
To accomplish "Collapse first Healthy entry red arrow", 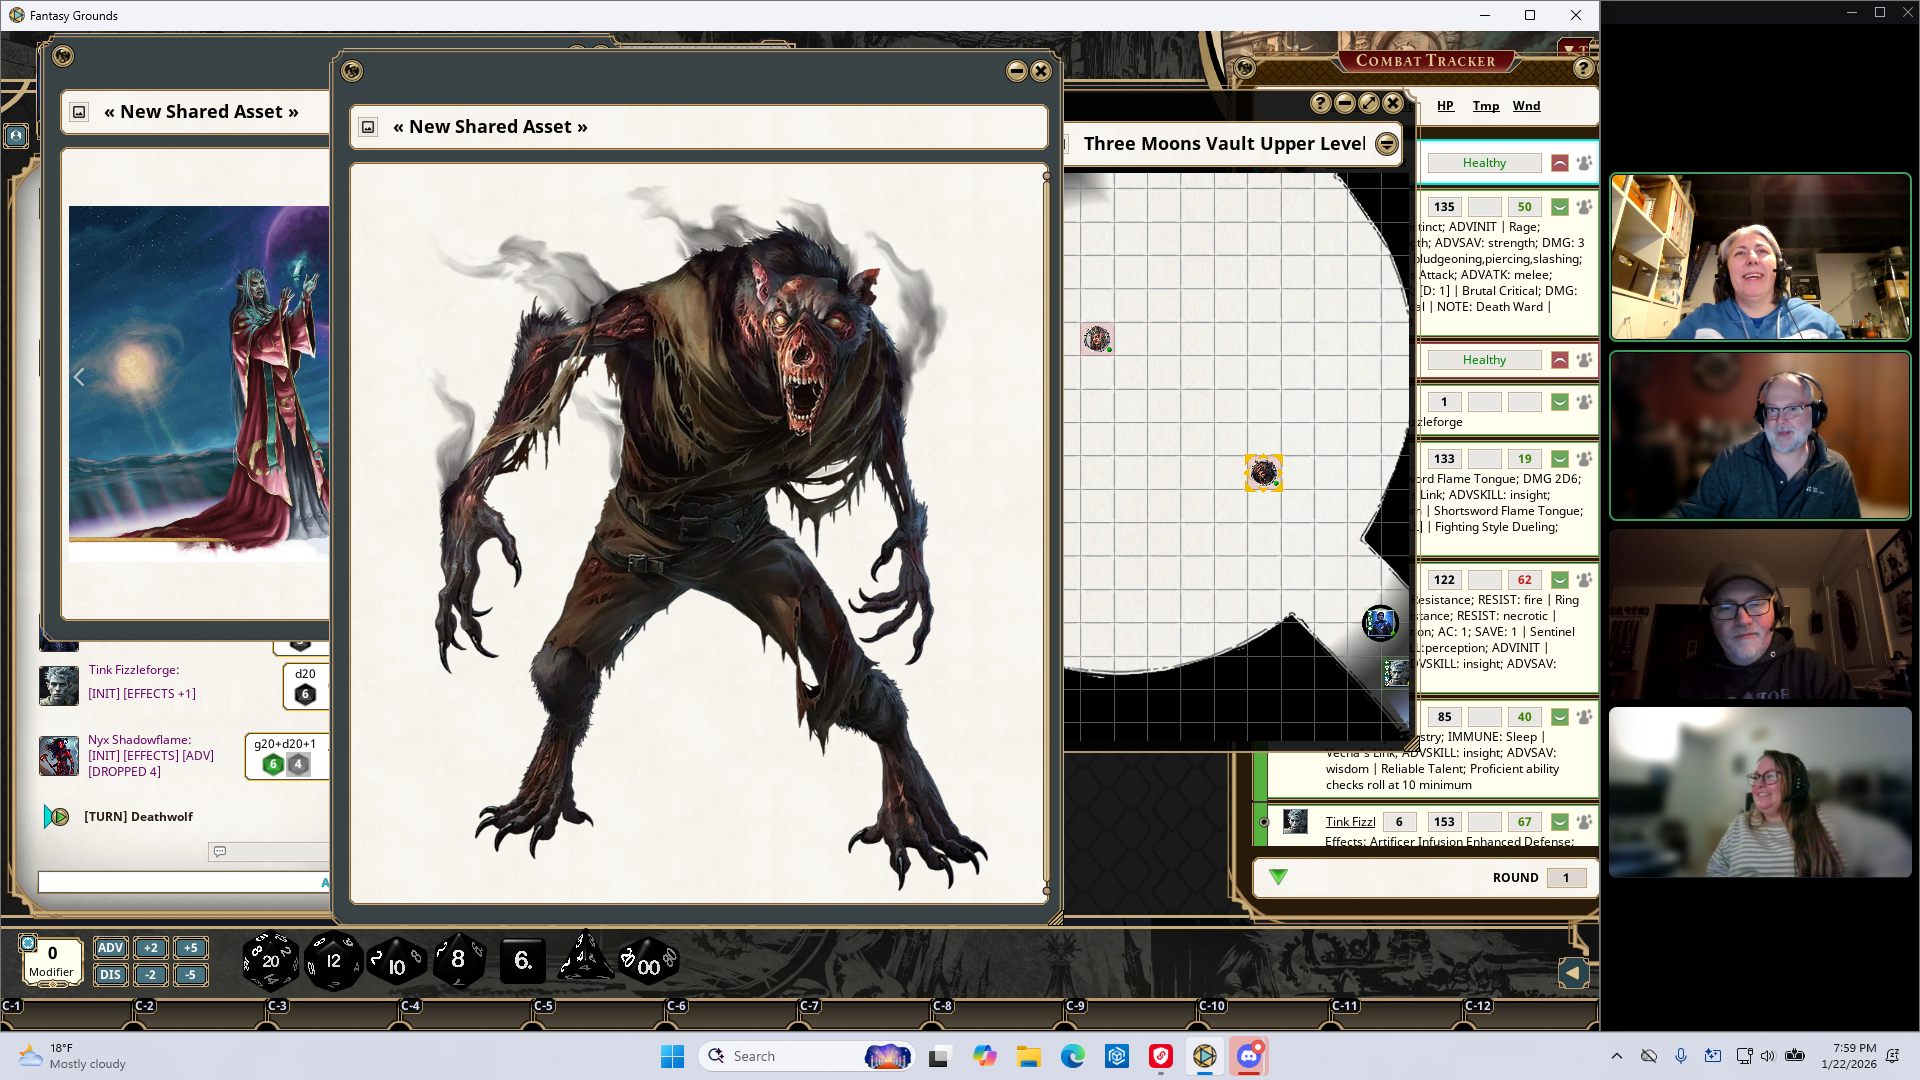I will 1559,163.
